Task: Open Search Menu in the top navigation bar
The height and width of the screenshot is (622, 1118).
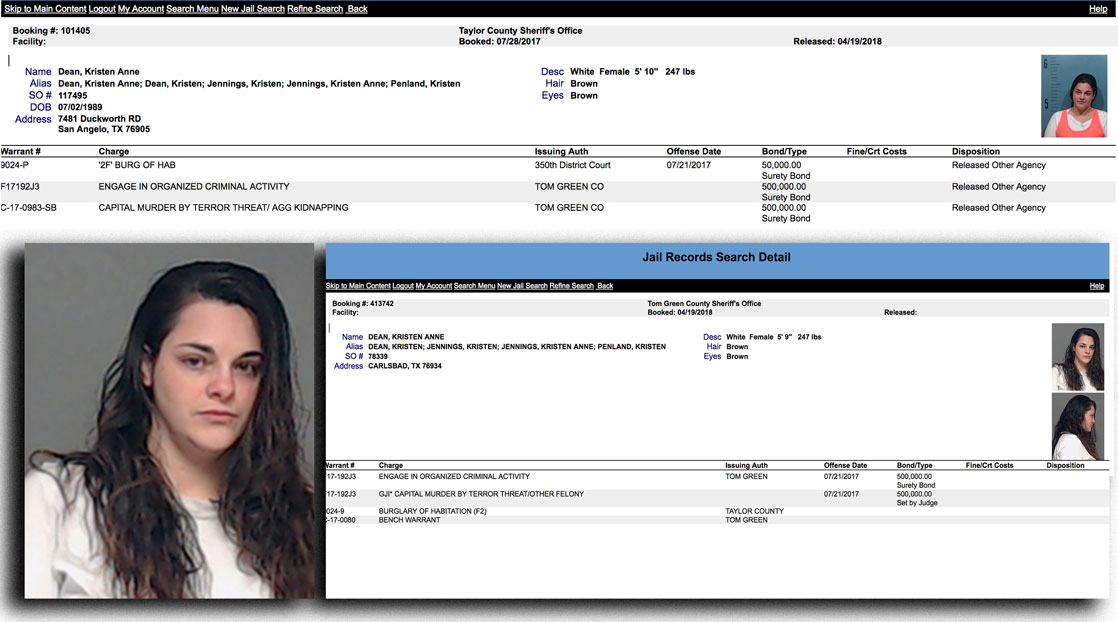Action: [x=192, y=9]
